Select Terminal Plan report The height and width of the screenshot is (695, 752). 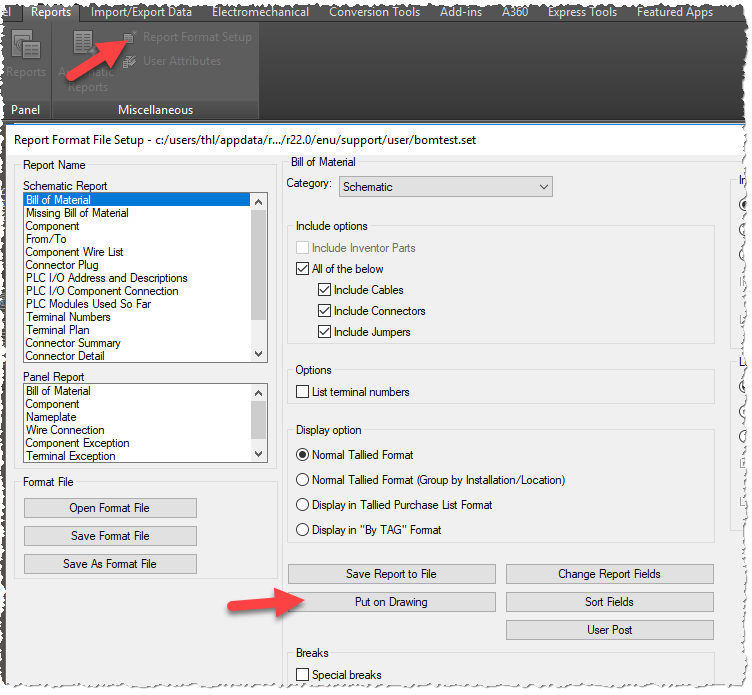tap(137, 330)
